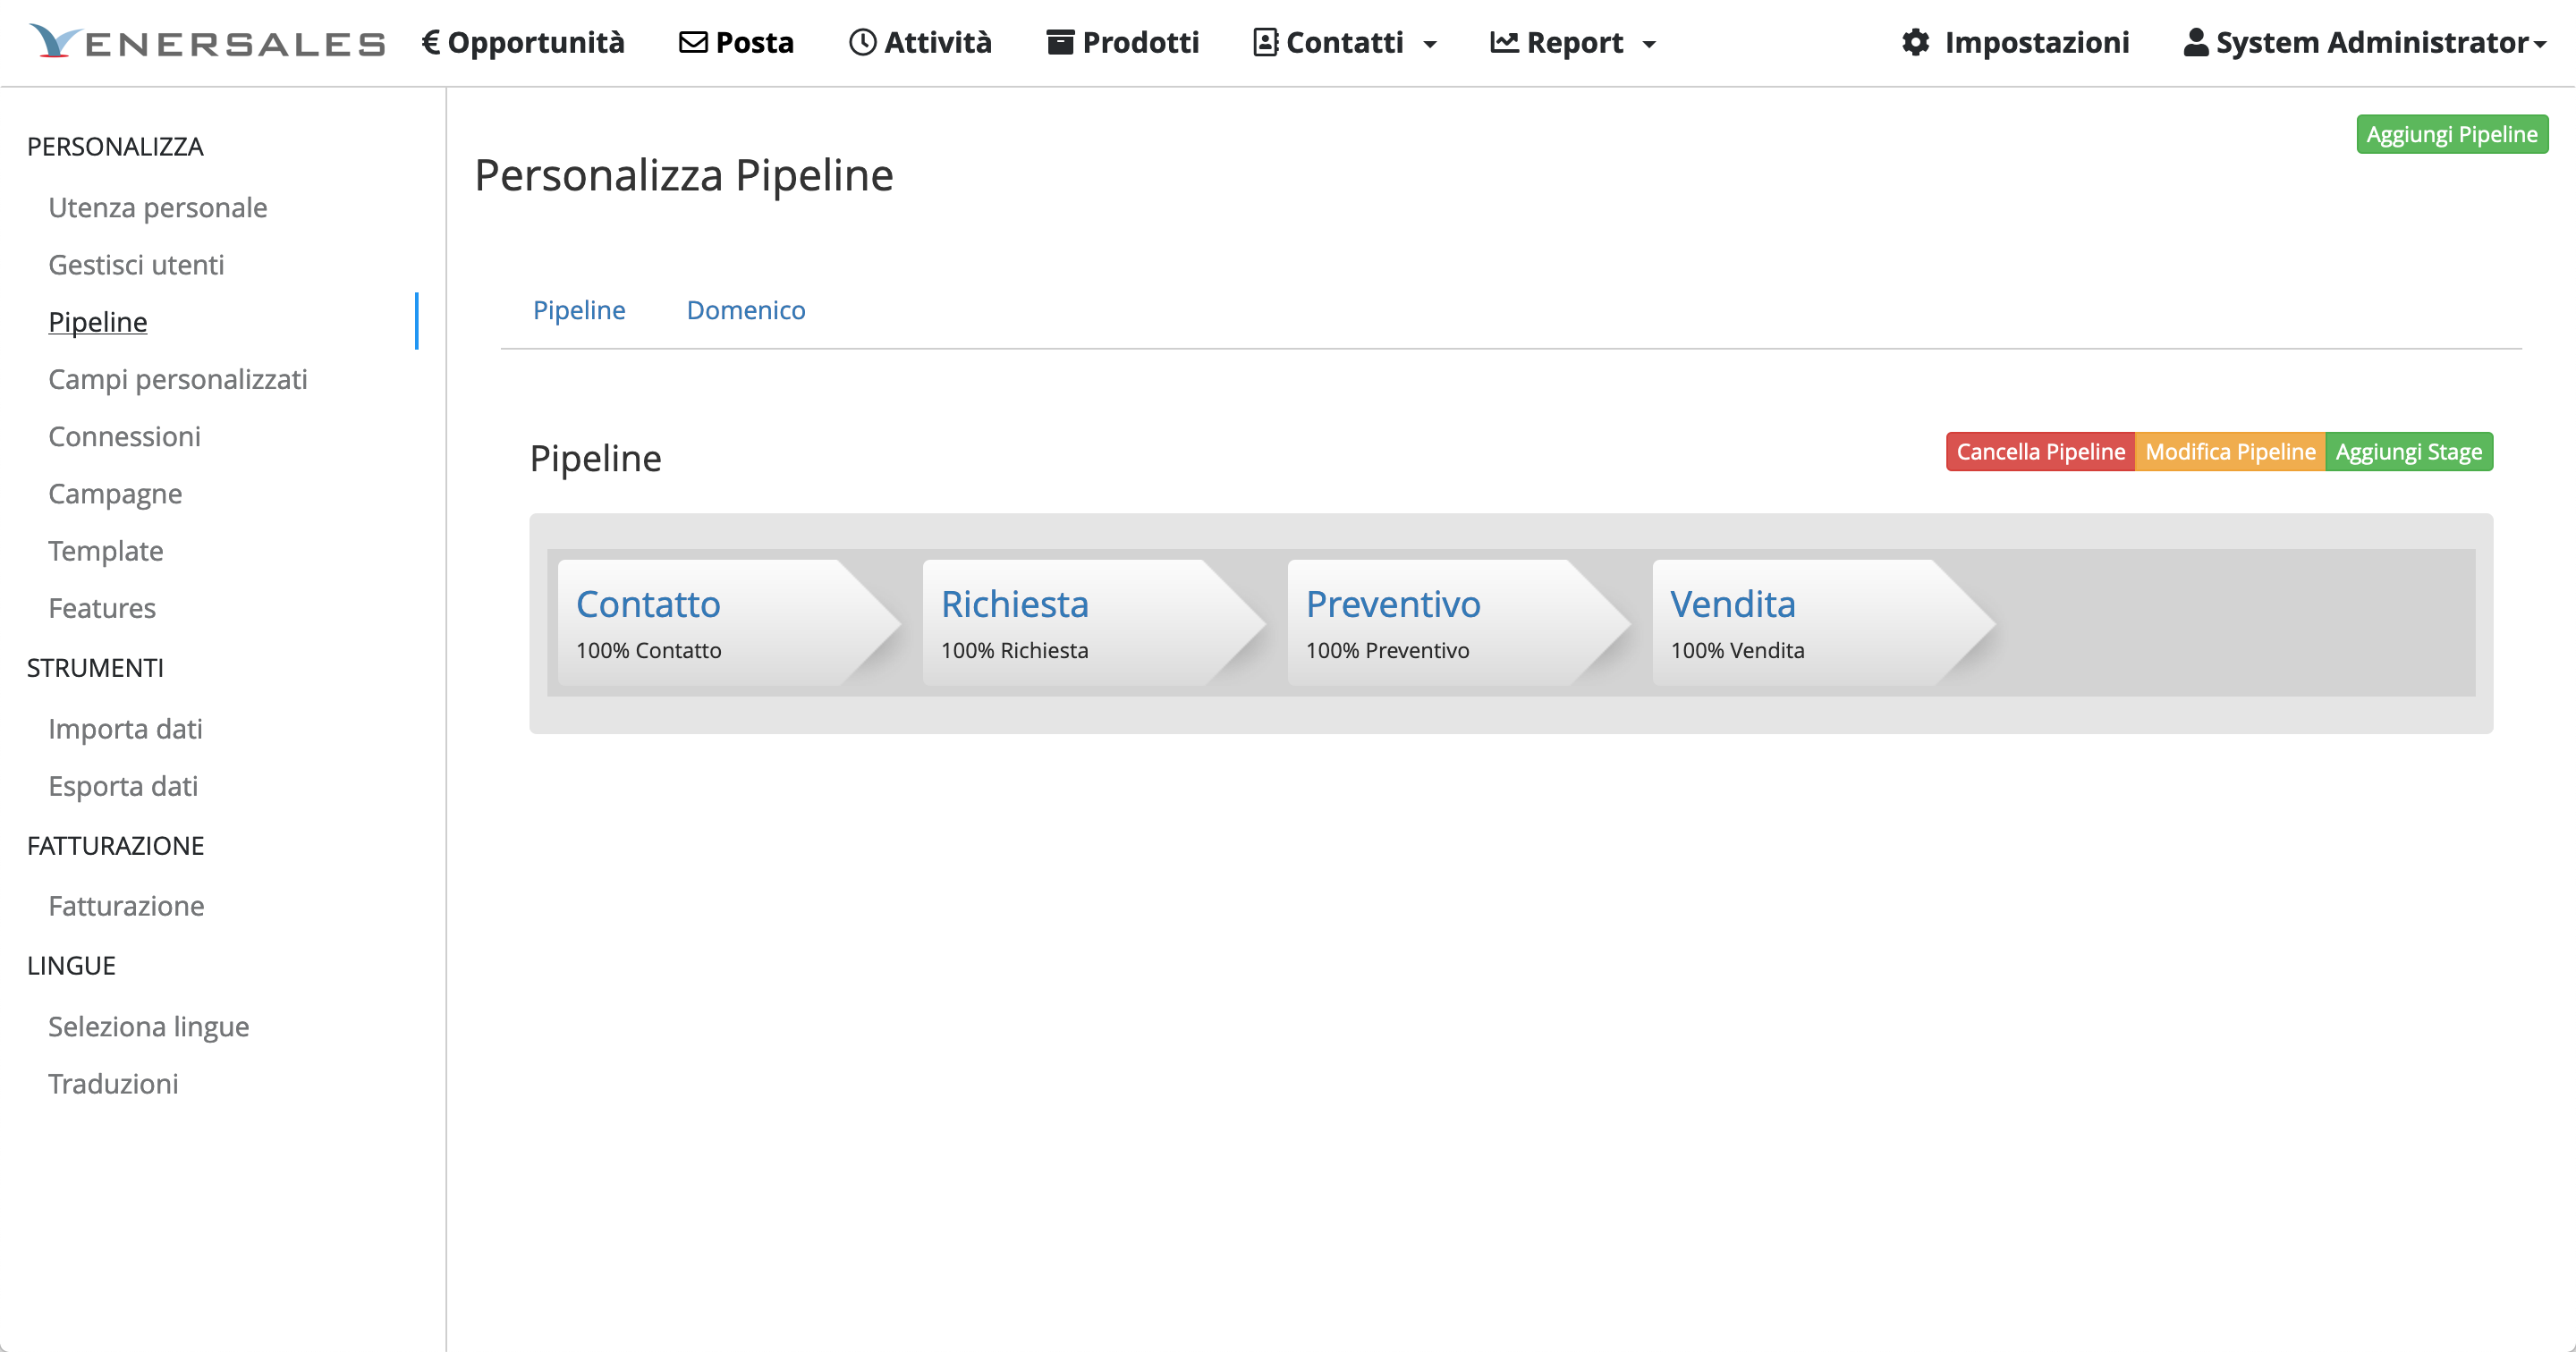Open Importa dati in the sidebar

point(126,729)
